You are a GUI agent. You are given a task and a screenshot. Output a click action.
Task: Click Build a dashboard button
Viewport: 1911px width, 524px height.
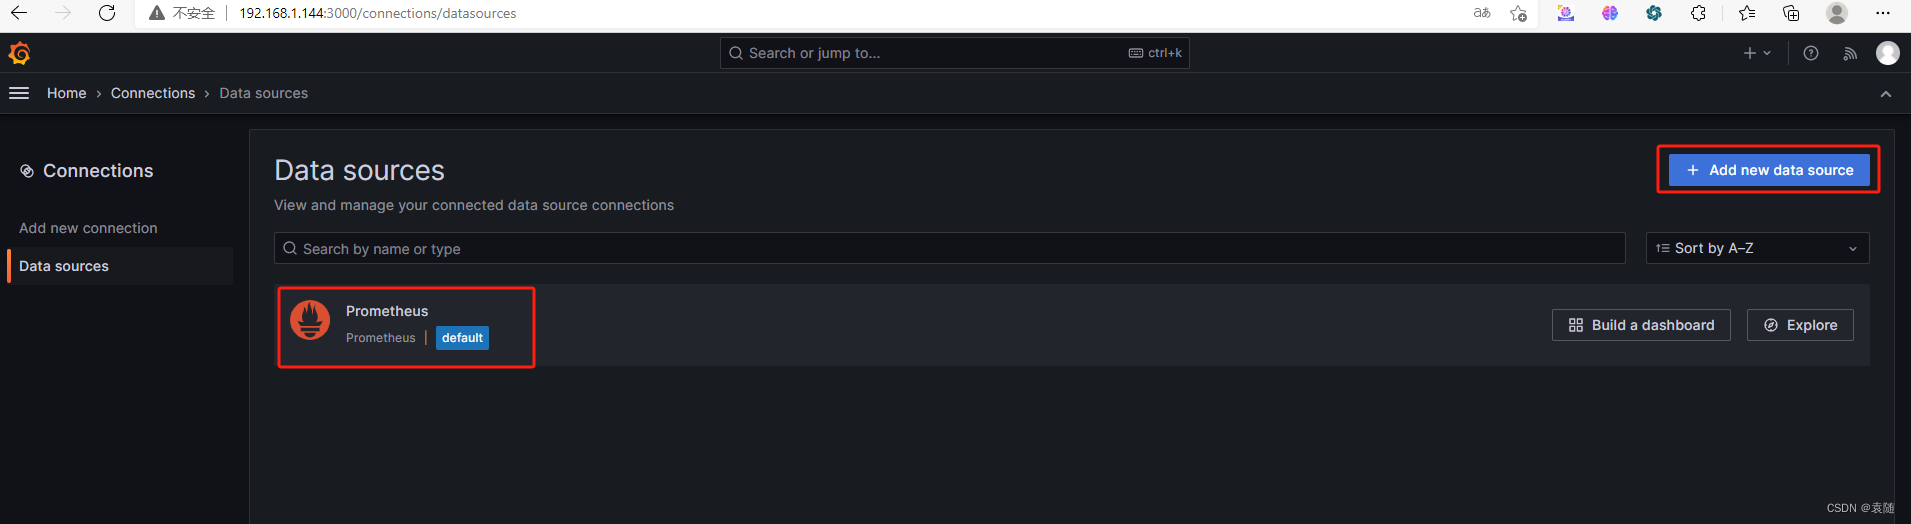point(1641,325)
